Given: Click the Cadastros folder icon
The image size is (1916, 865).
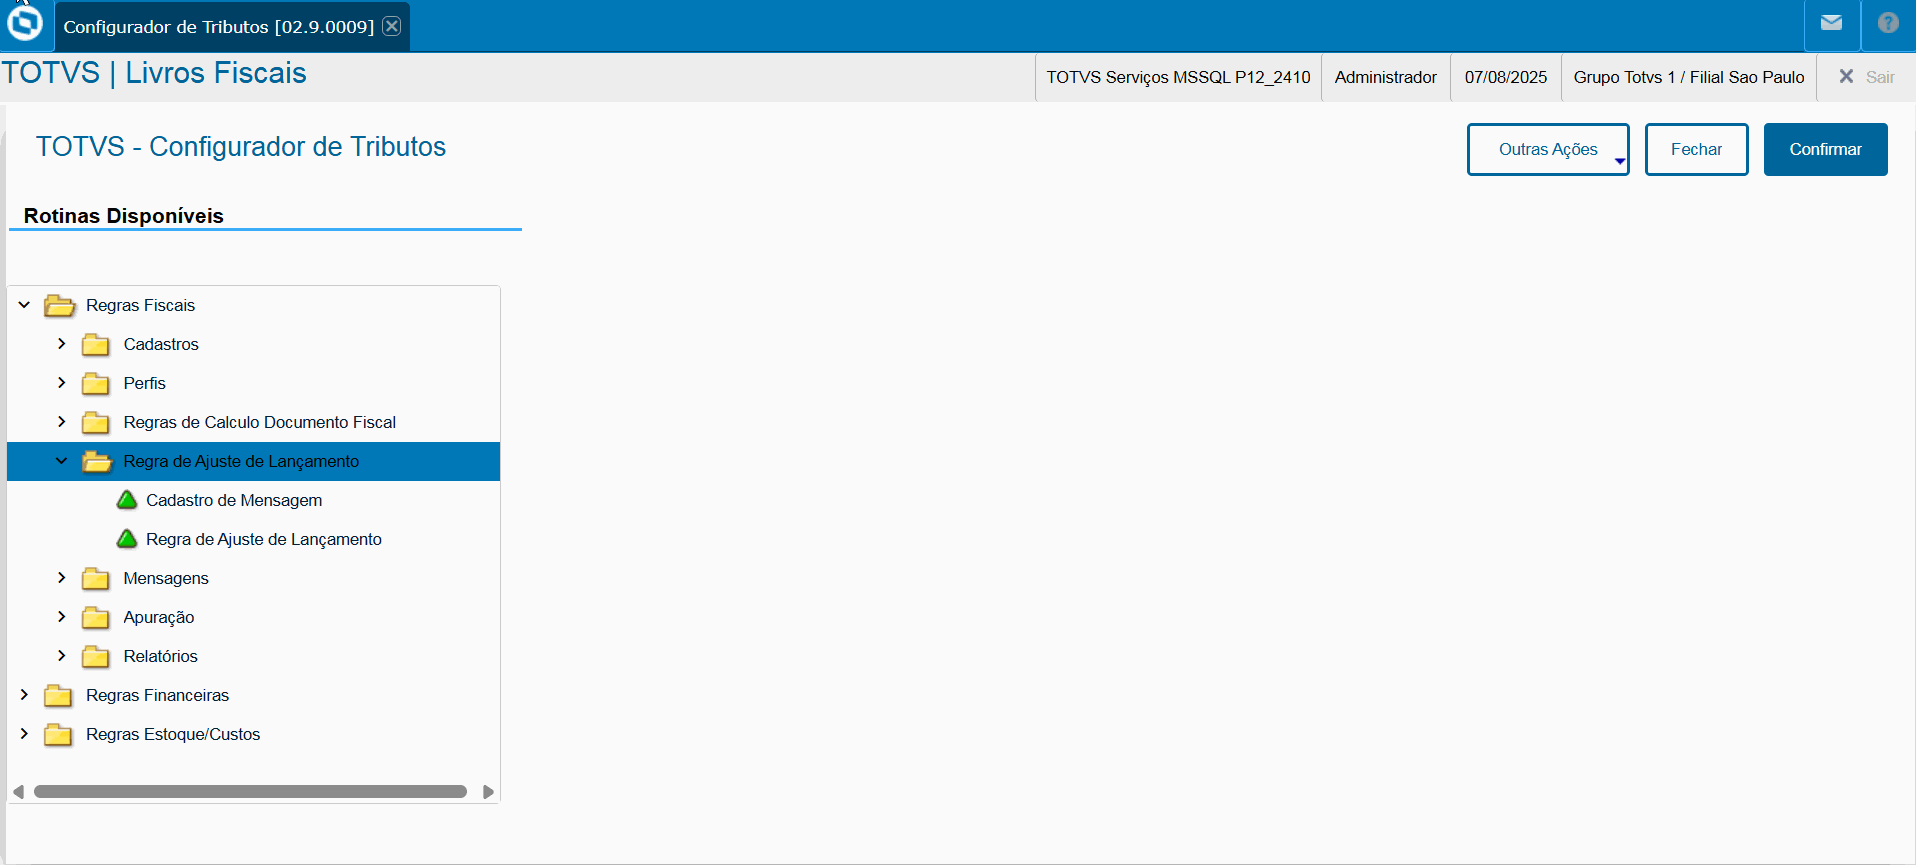Looking at the screenshot, I should [x=96, y=344].
